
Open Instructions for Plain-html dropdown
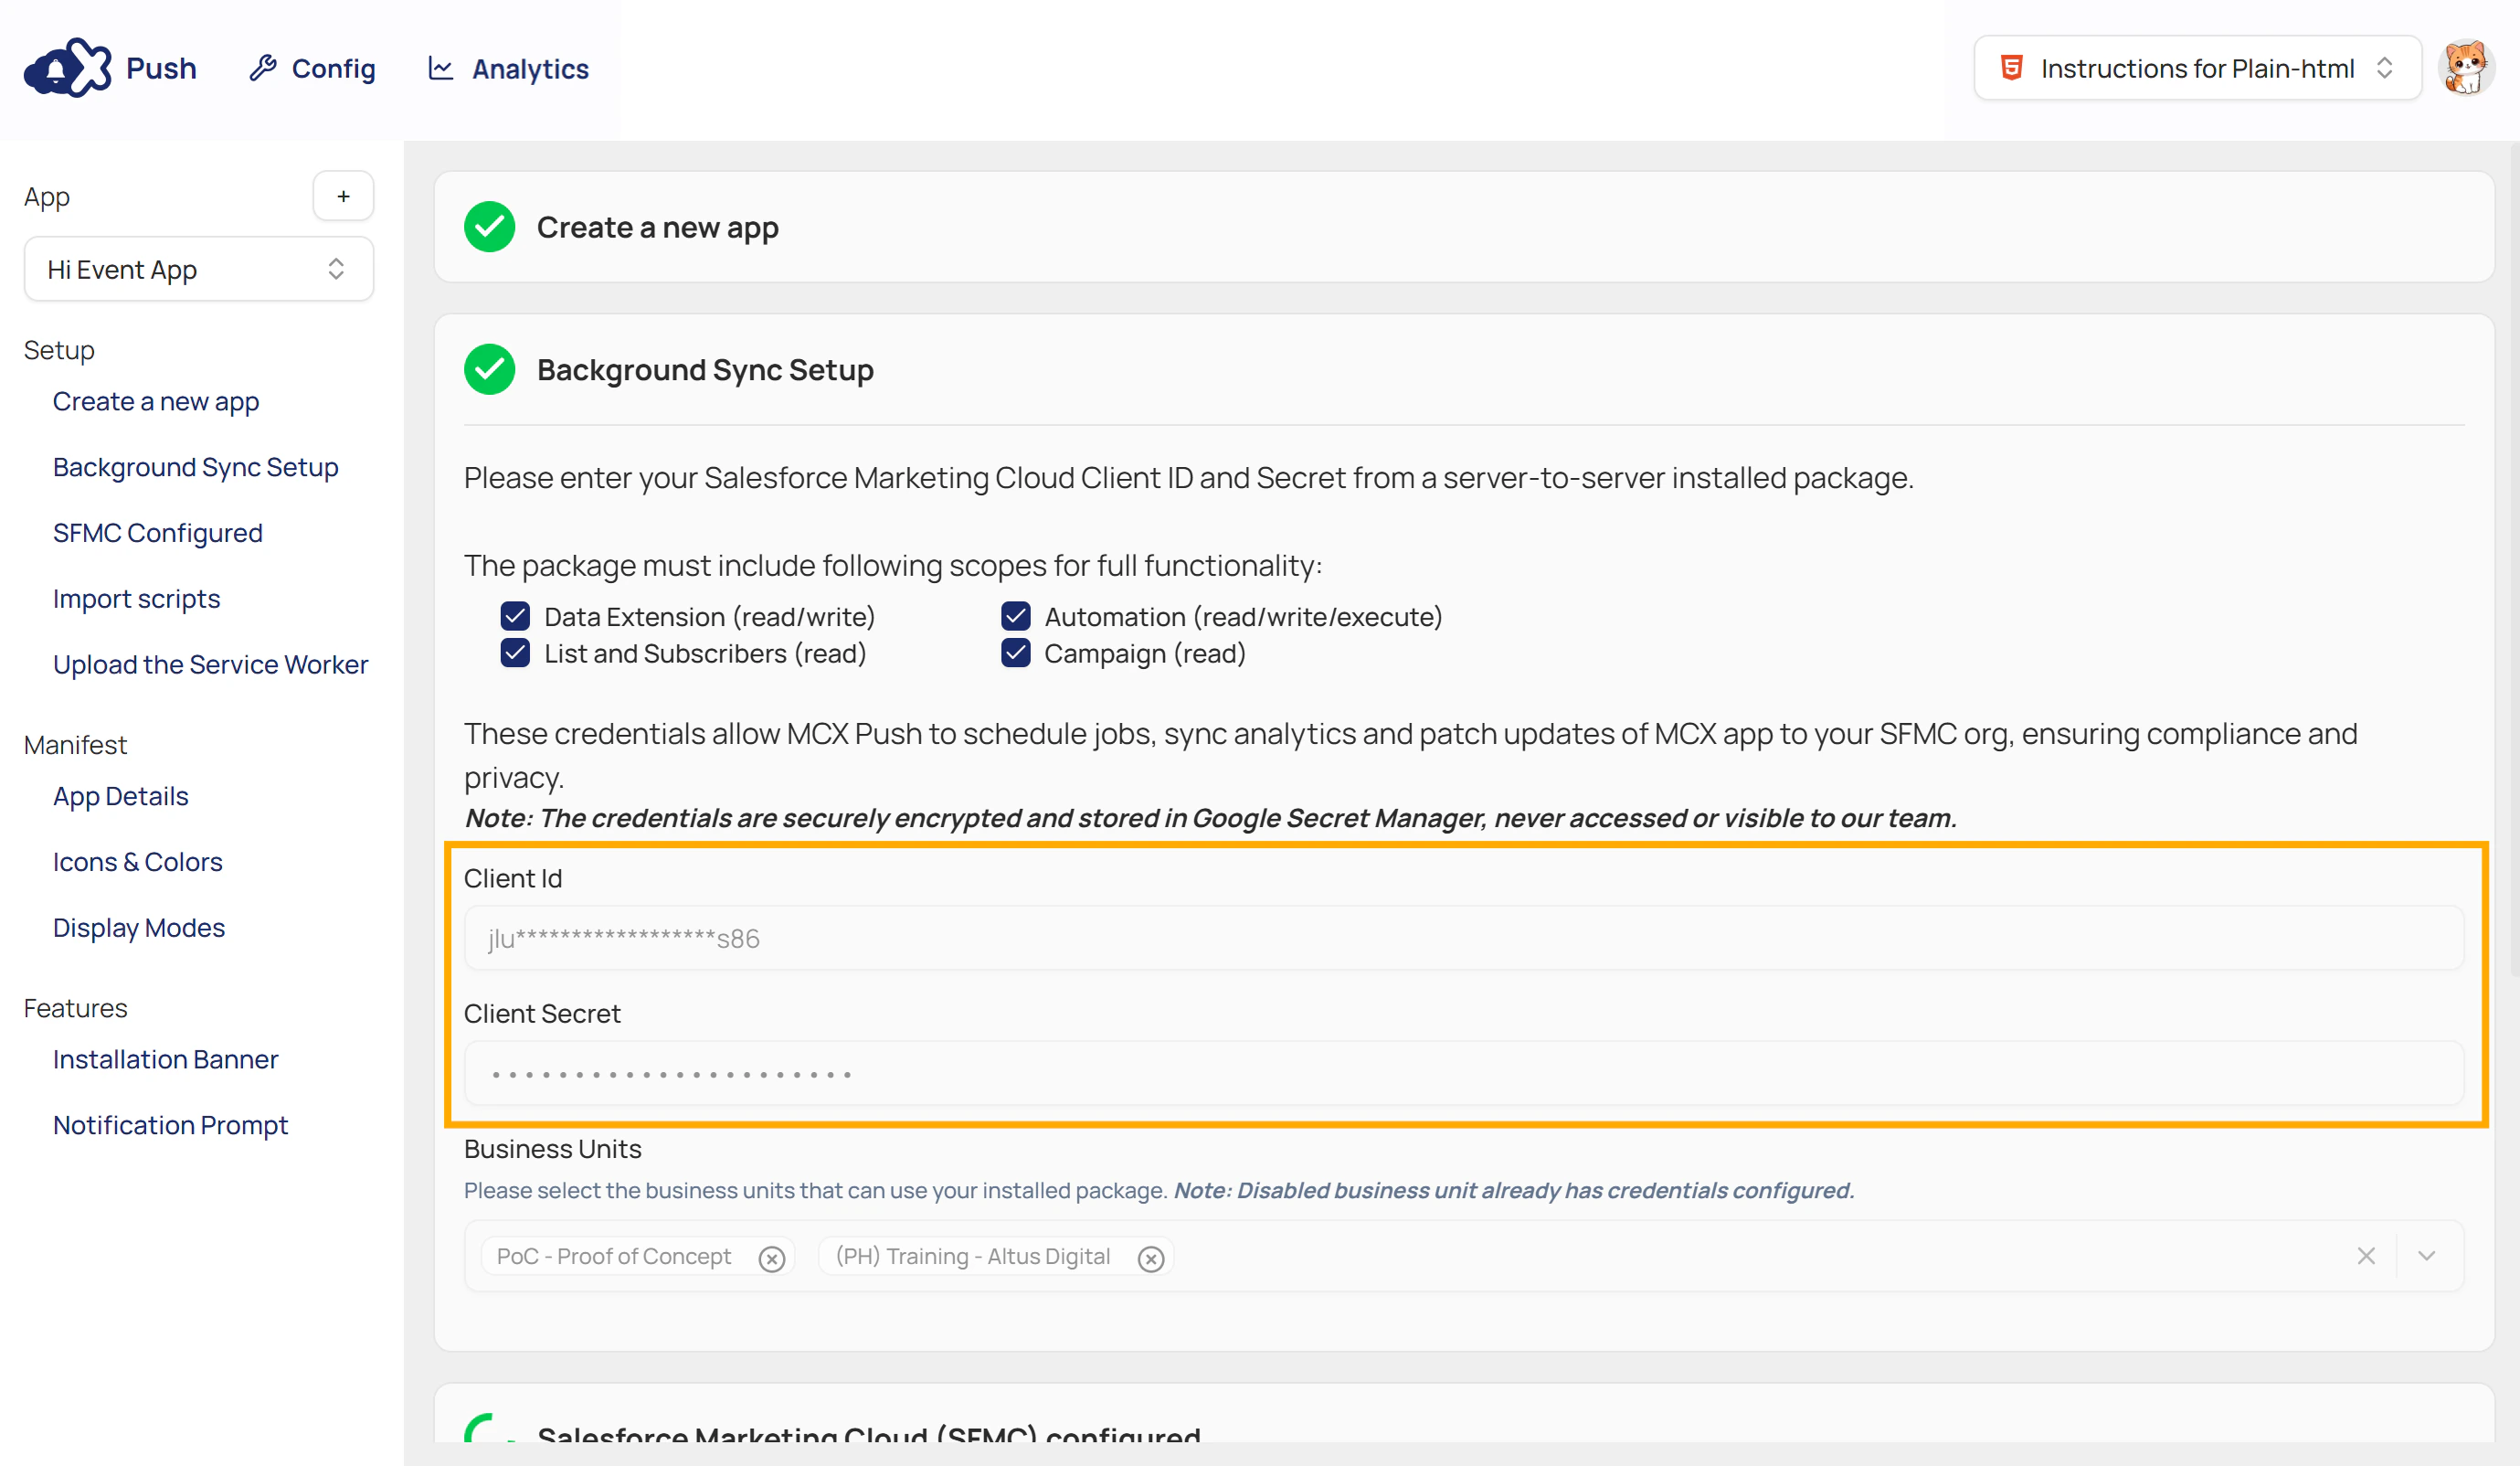pyautogui.click(x=2197, y=68)
